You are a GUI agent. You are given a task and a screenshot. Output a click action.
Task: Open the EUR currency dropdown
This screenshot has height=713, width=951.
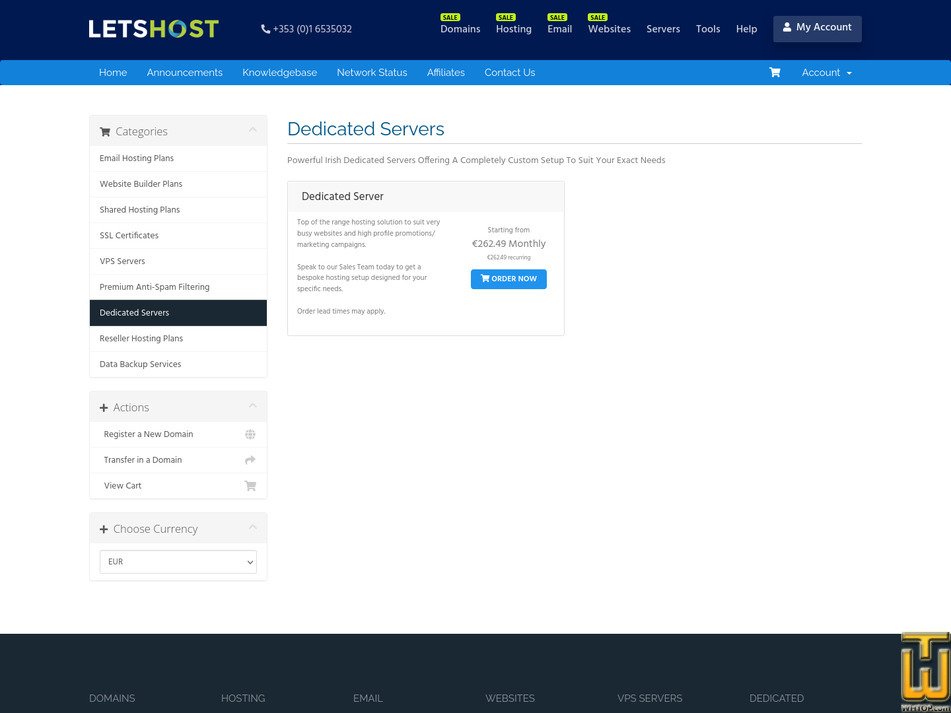click(178, 562)
